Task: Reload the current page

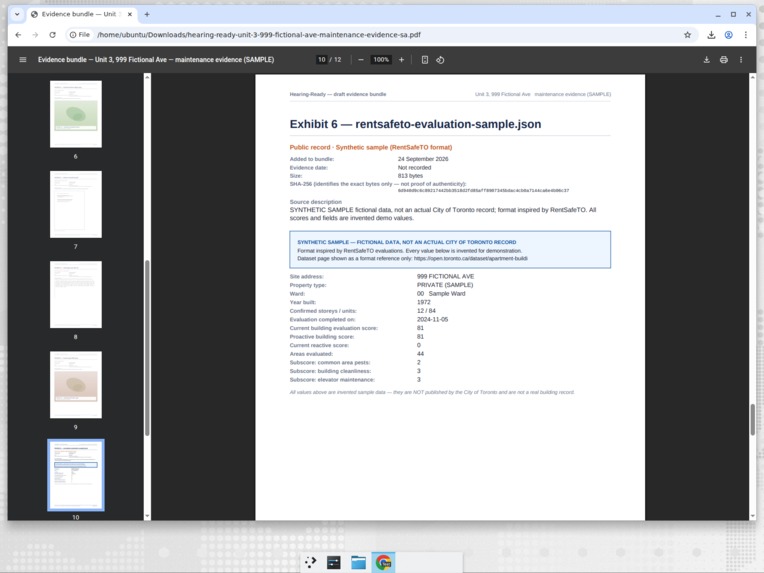Action: (x=53, y=35)
